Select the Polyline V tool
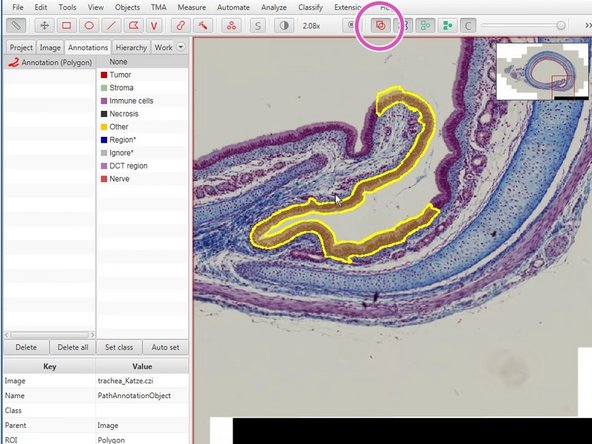Image resolution: width=592 pixels, height=444 pixels. (154, 26)
